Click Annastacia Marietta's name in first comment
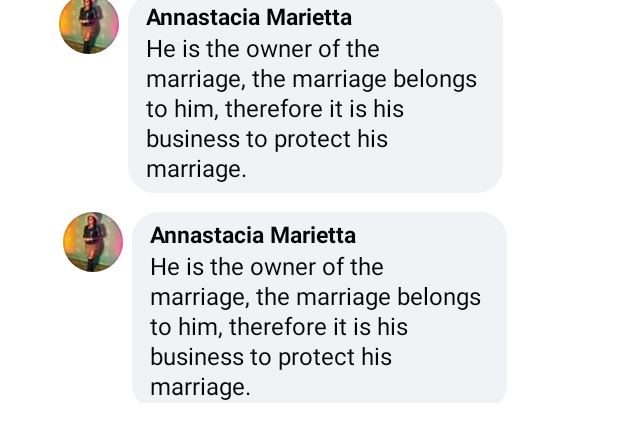Screen dimensions: 626x427 pos(249,18)
